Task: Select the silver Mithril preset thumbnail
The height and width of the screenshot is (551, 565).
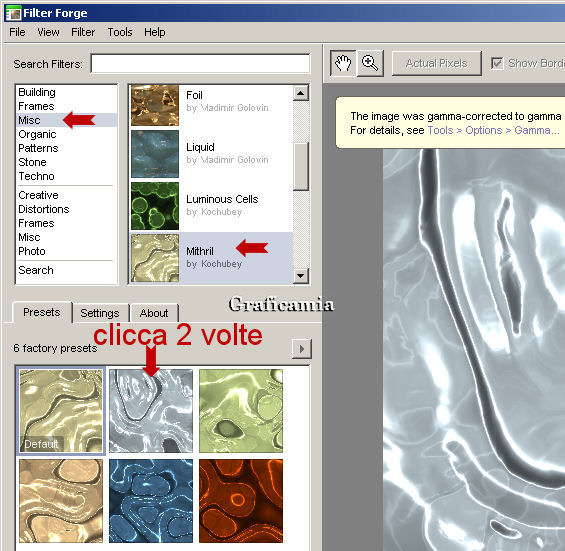Action: 151,410
